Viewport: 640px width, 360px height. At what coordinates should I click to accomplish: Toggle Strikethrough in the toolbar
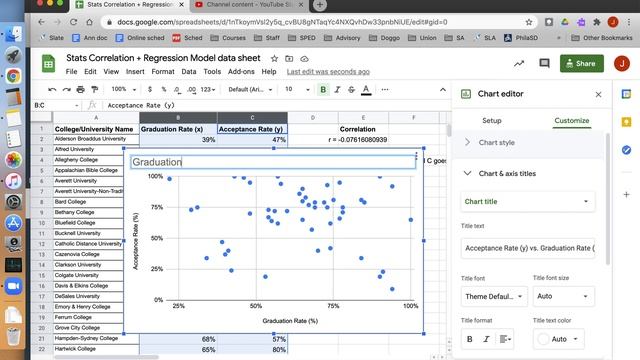point(351,89)
